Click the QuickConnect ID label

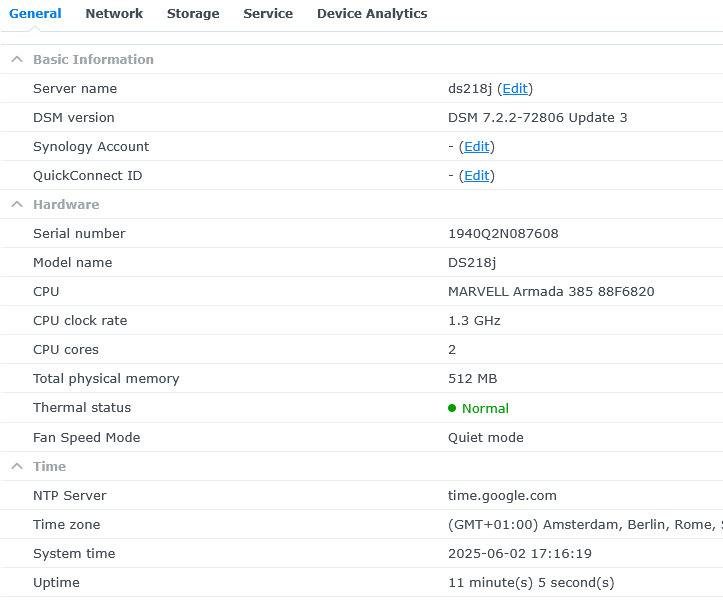coord(88,176)
